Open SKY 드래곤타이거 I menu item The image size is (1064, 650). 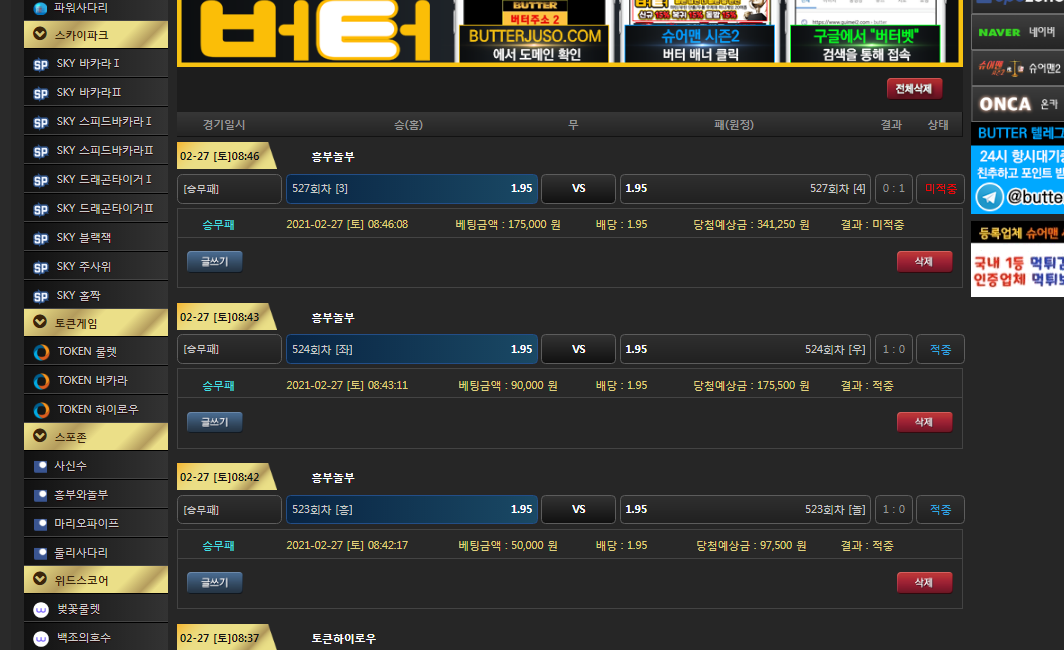103,180
